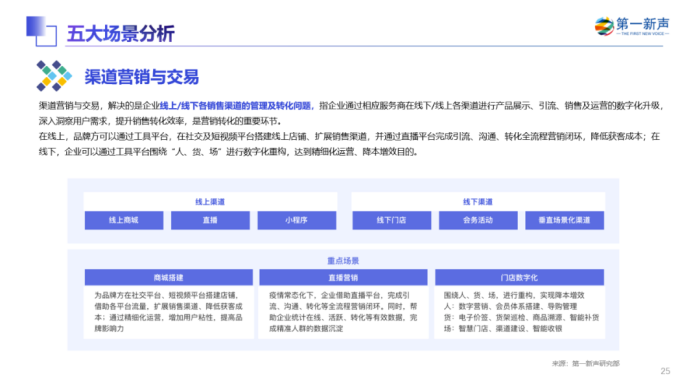Click the highlighted phrase 线上/线下各销售渠道的管理及转化问题

pyautogui.click(x=236, y=106)
